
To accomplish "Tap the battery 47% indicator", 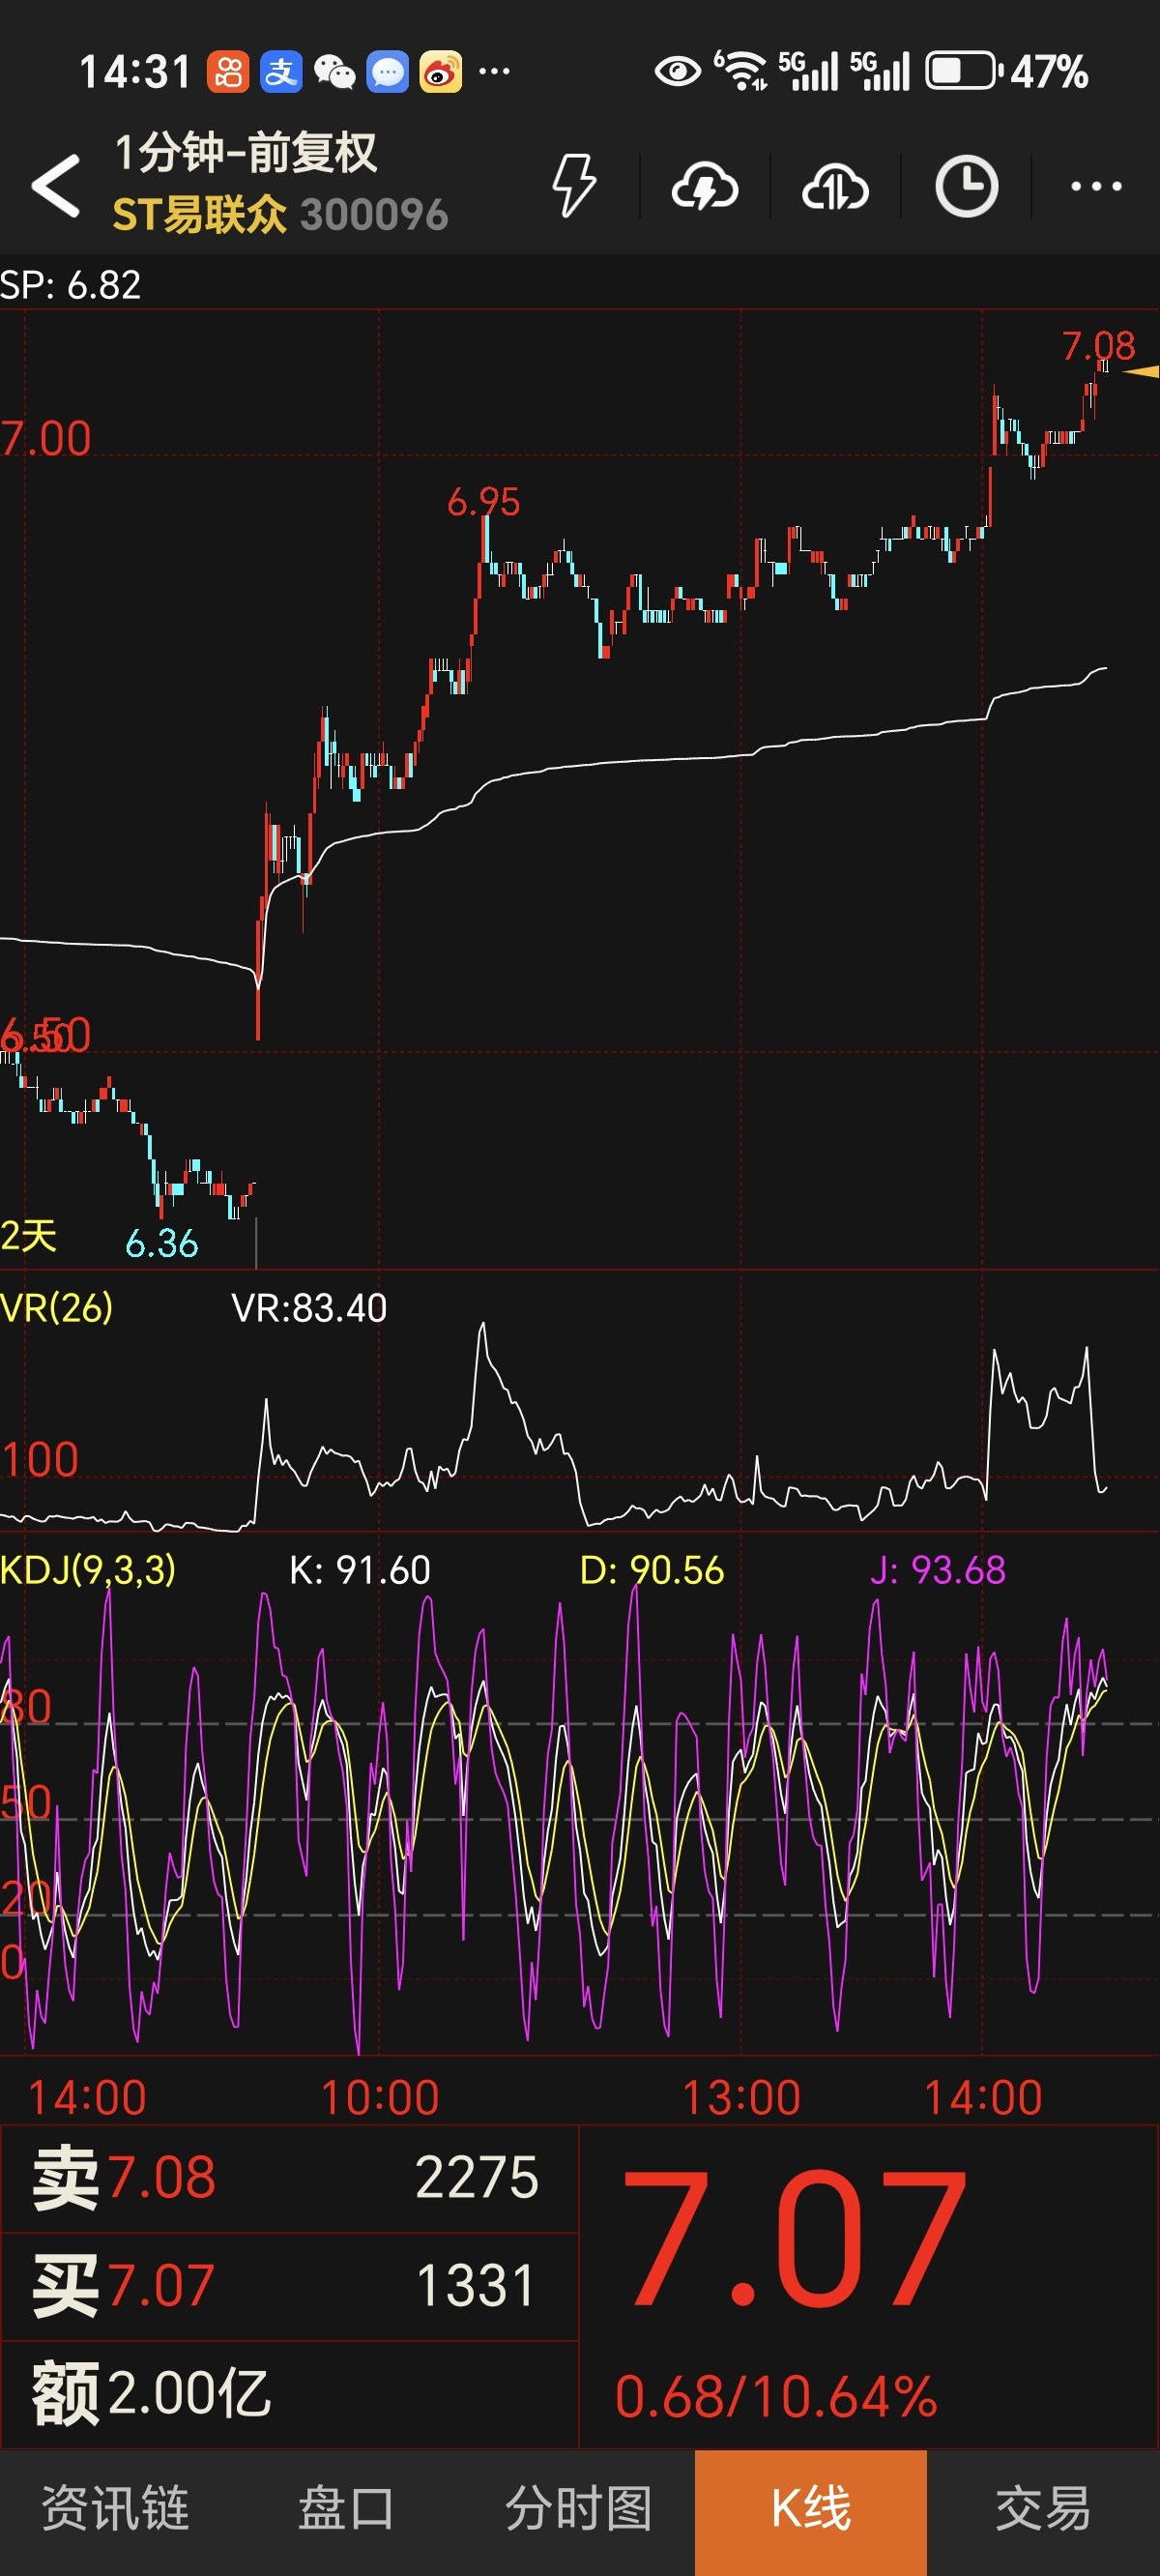I will coord(1007,72).
